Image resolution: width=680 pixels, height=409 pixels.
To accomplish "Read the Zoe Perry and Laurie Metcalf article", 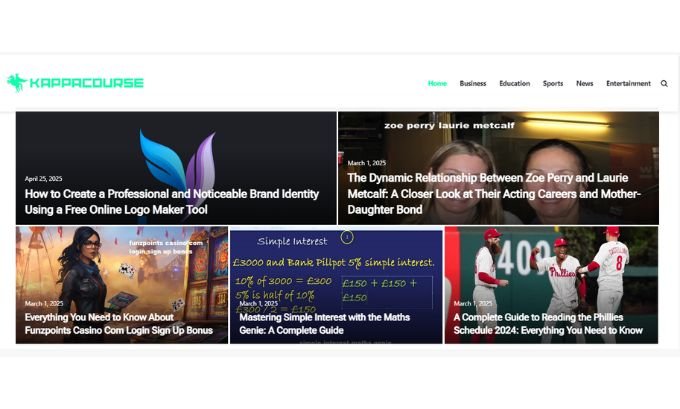I will click(x=494, y=194).
